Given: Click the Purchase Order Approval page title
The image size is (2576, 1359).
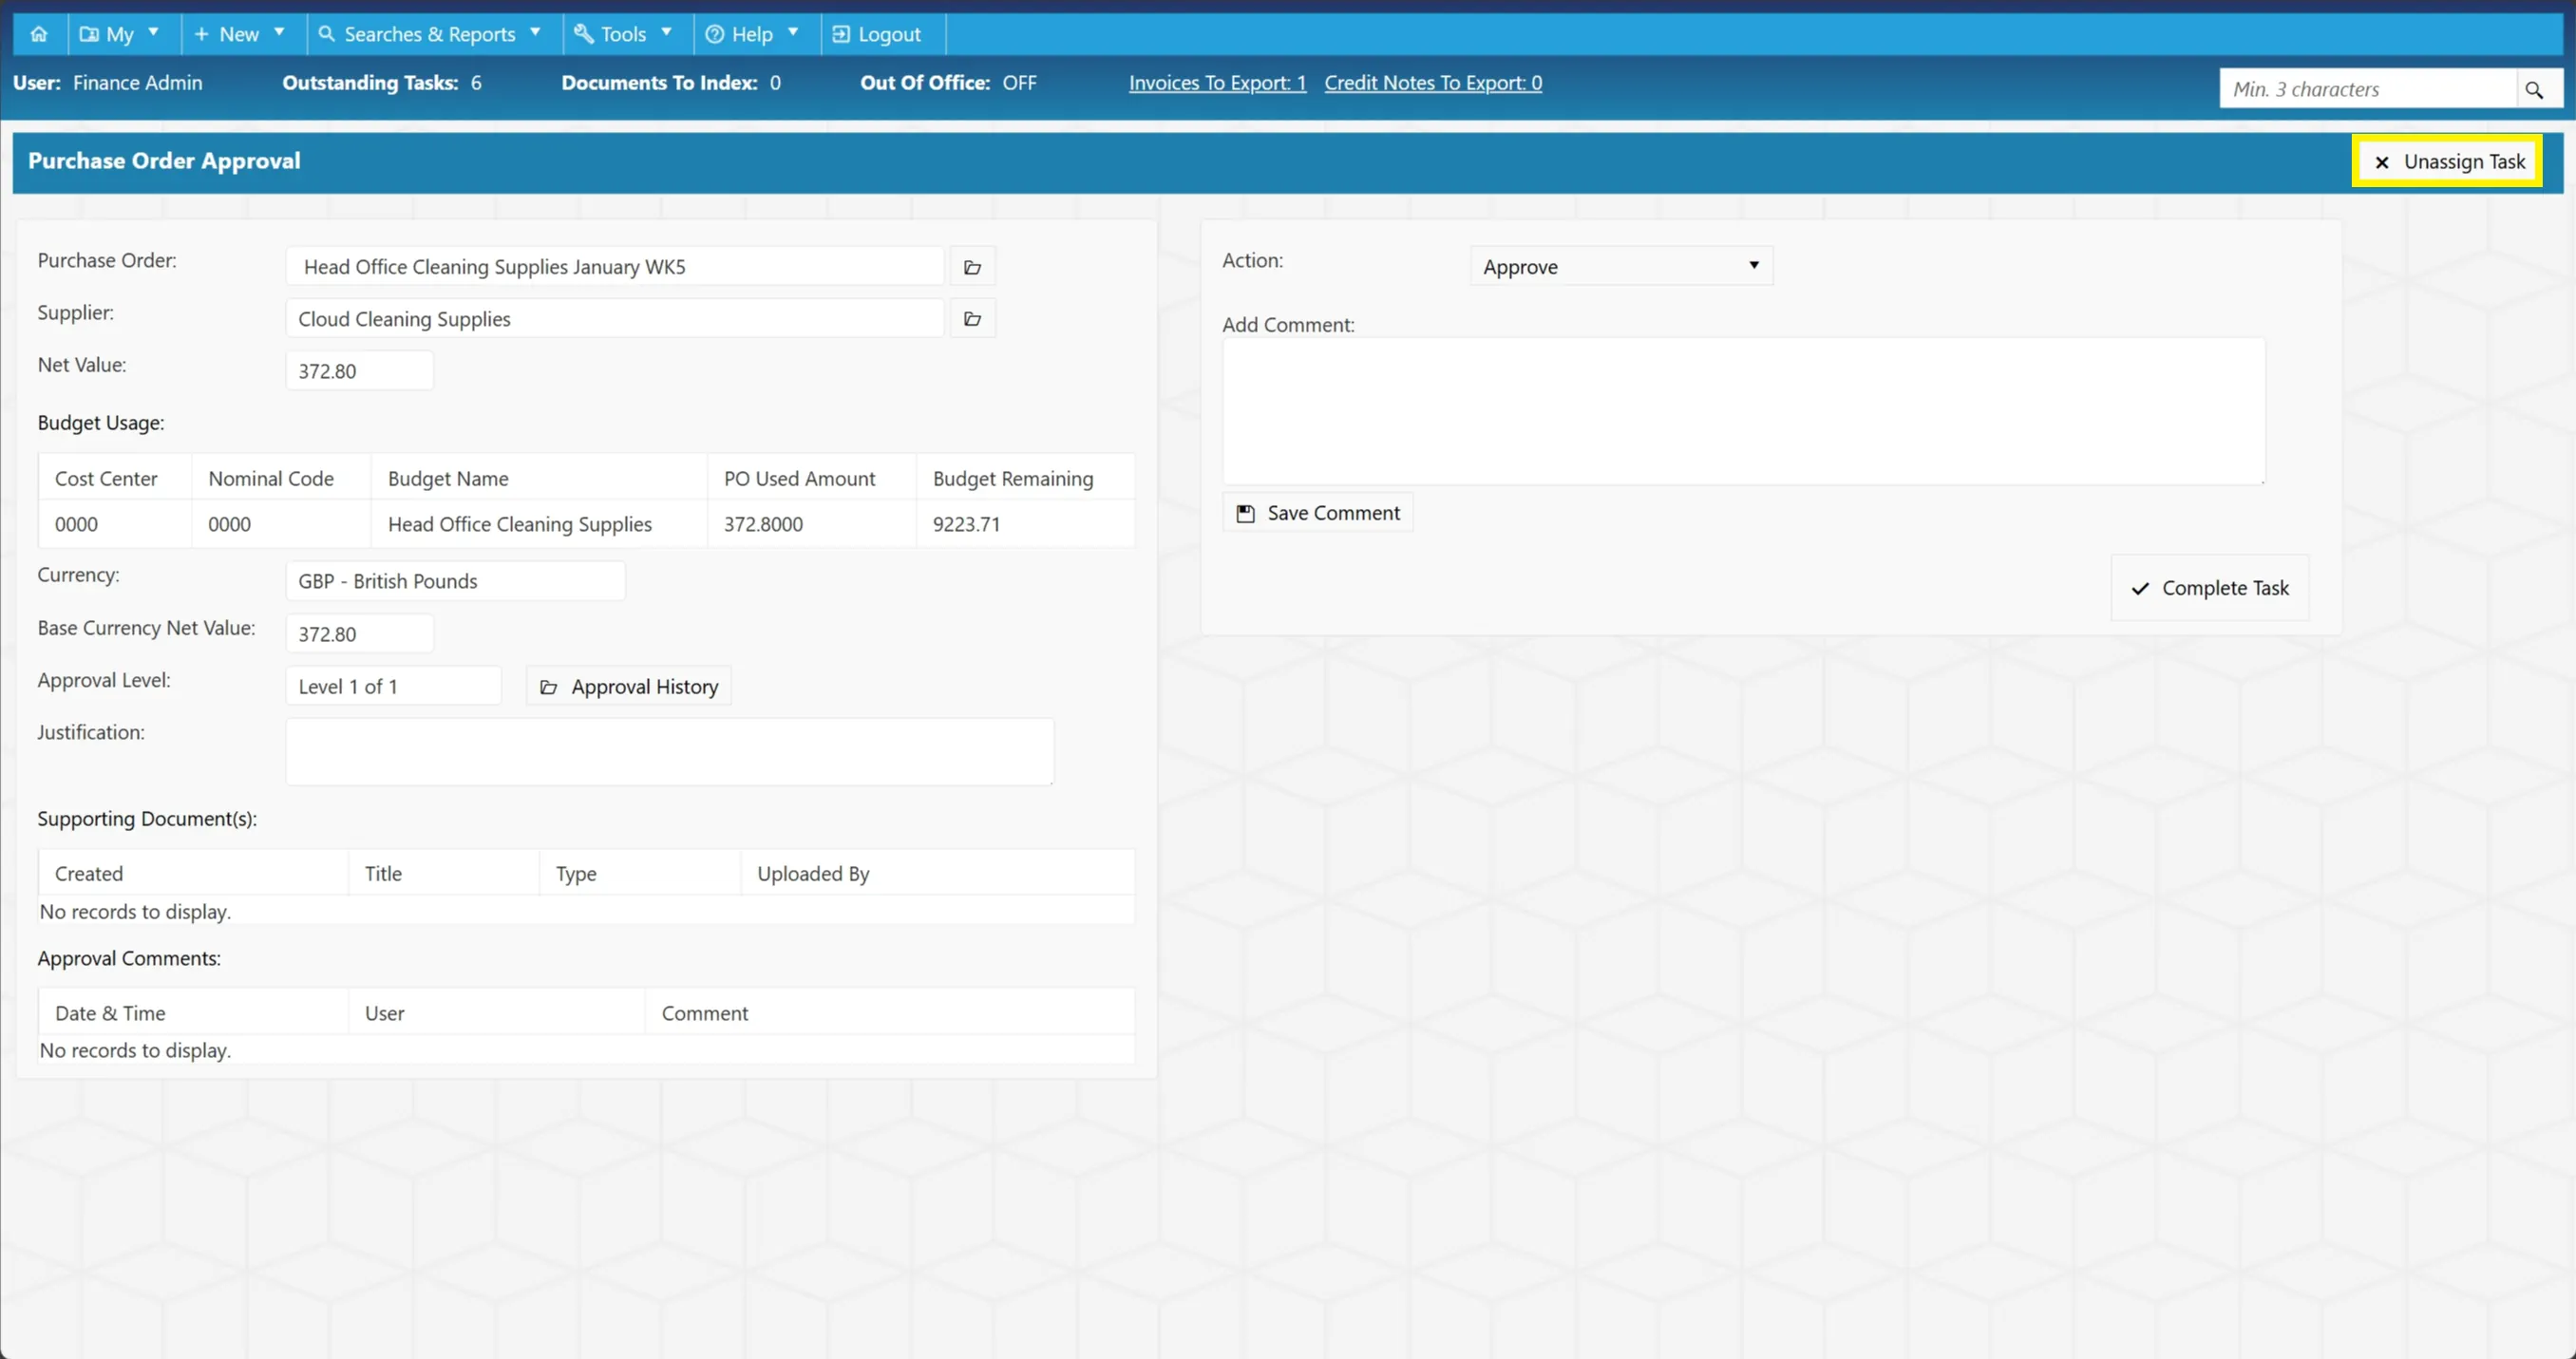Looking at the screenshot, I should click(x=164, y=161).
